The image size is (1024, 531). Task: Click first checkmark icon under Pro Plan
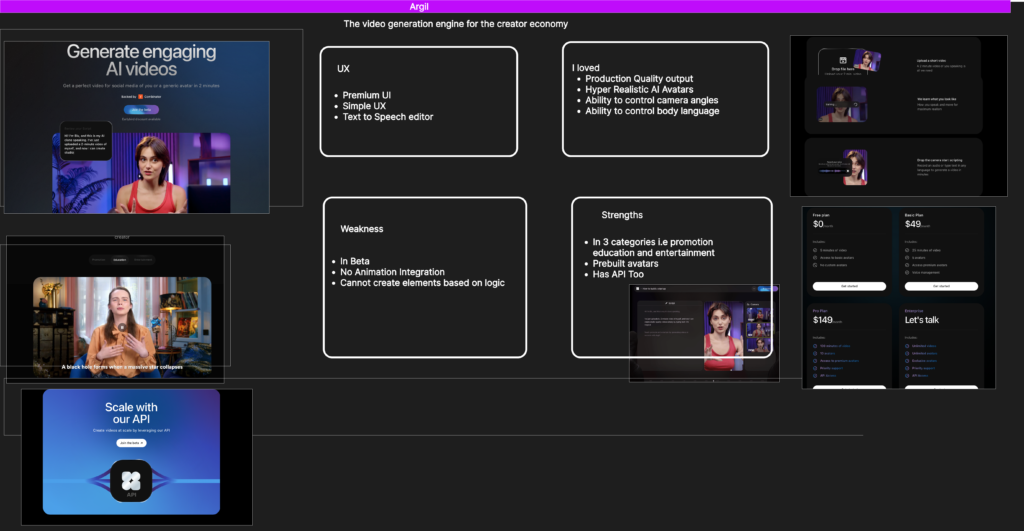[817, 345]
